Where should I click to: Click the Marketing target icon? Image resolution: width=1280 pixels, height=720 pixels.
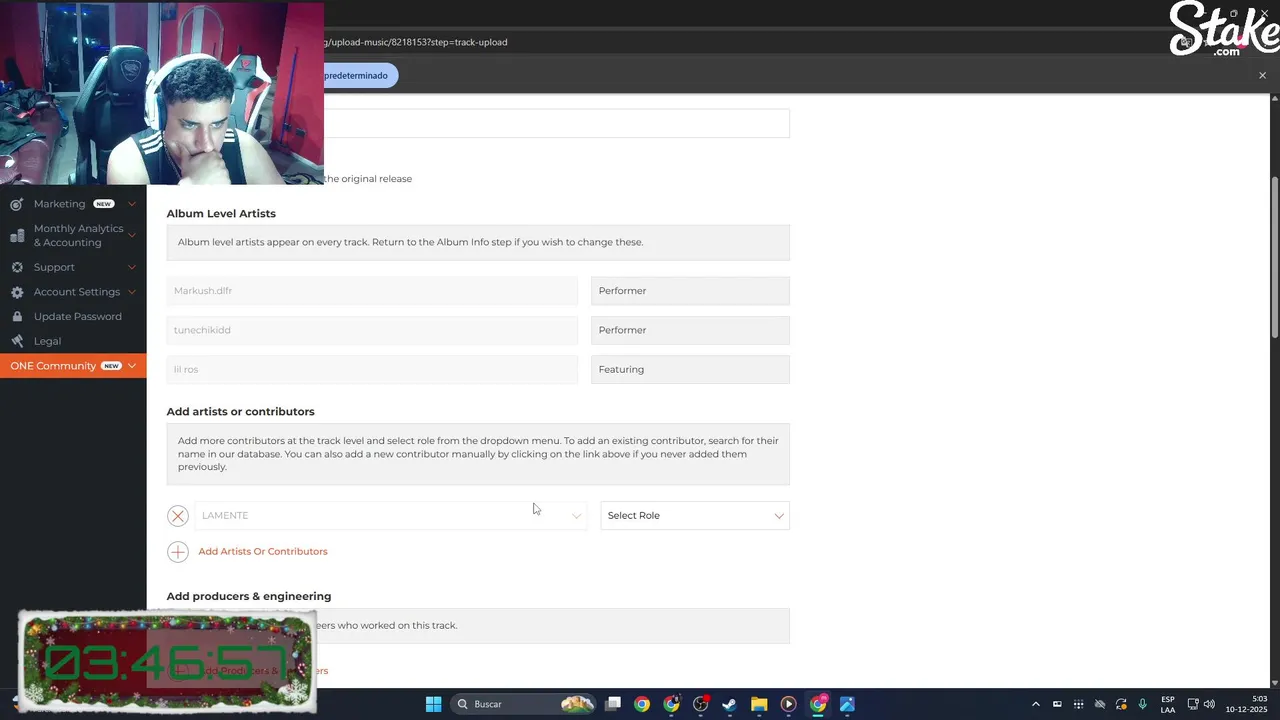[17, 204]
